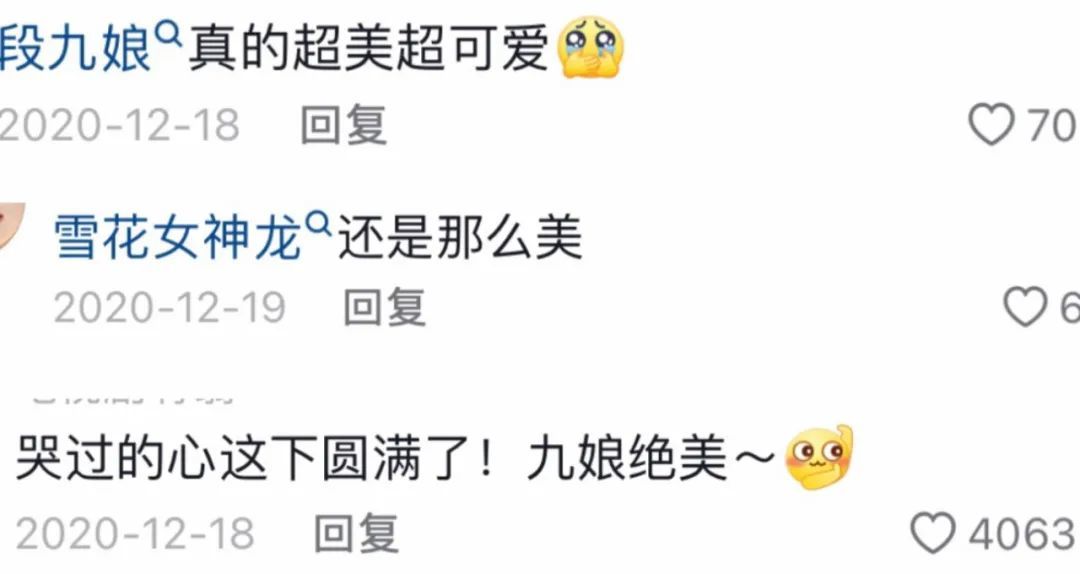Select the comment text 真的超美超可爱
The width and height of the screenshot is (1080, 574).
[x=368, y=48]
